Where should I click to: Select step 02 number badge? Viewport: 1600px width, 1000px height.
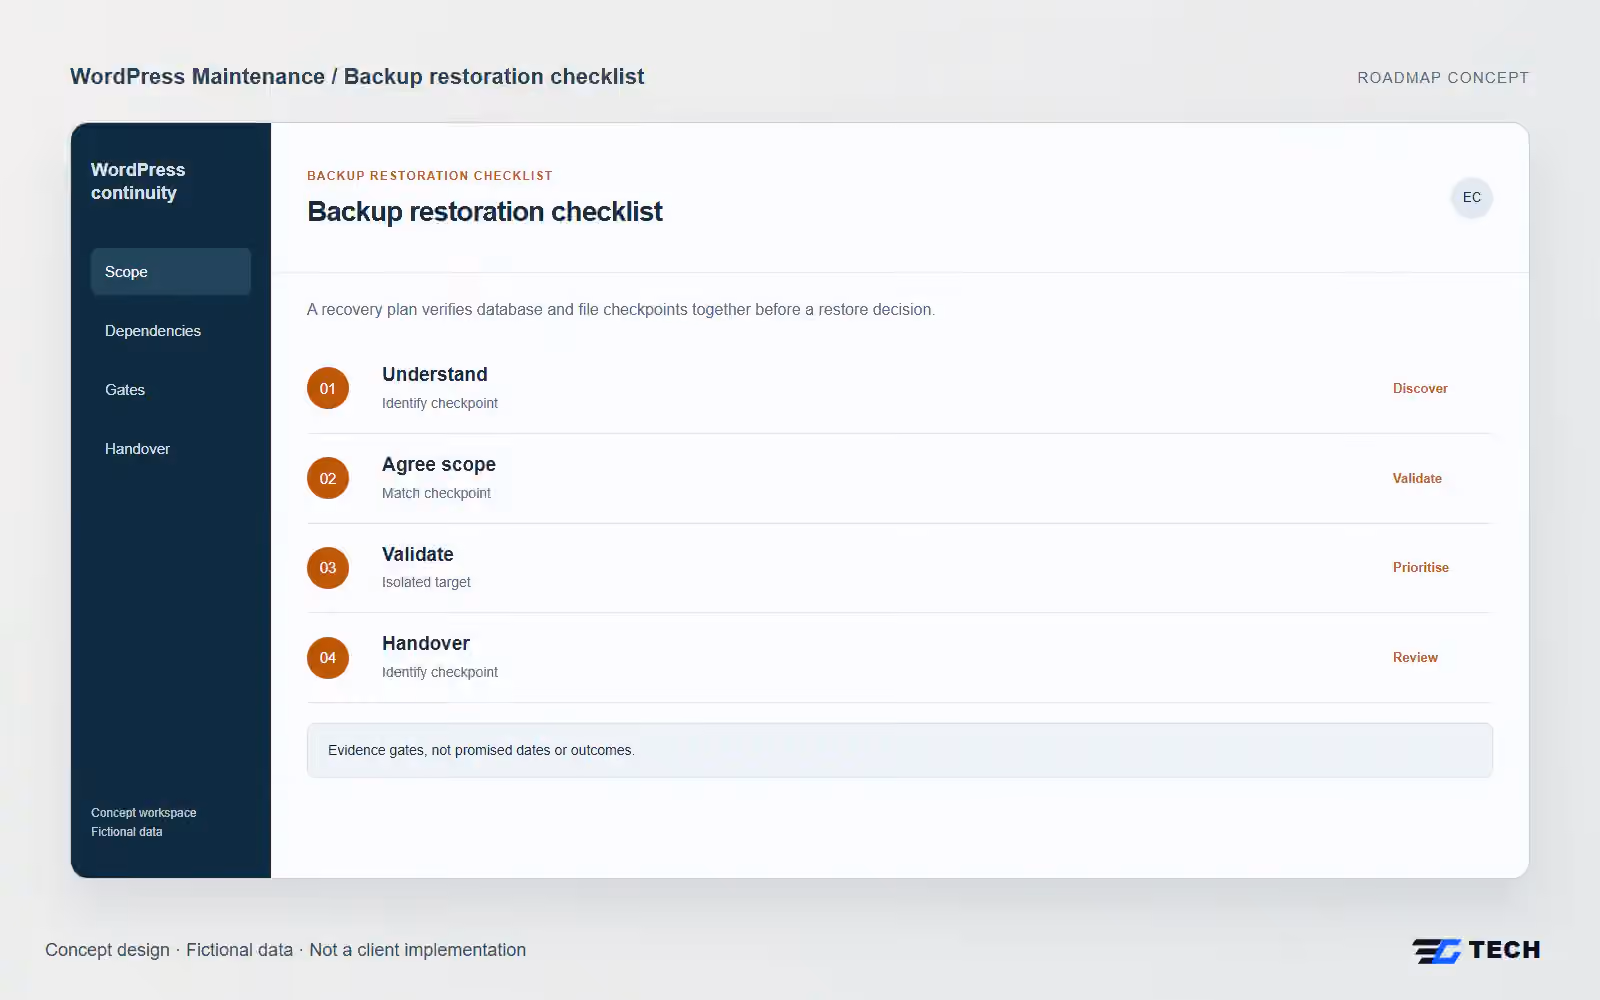coord(328,478)
